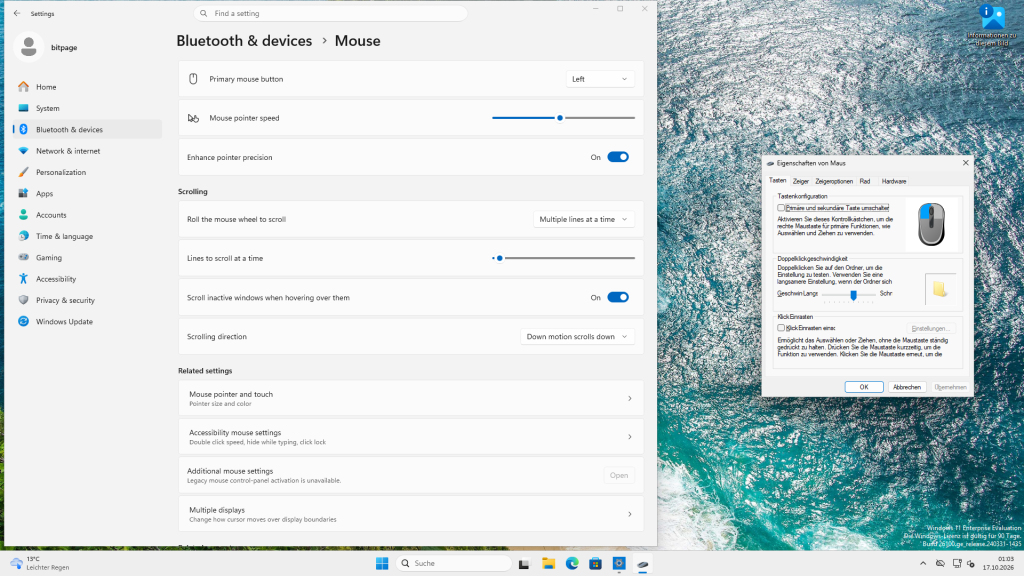Expand Roll the mouse wheel dropdown

click(x=583, y=219)
